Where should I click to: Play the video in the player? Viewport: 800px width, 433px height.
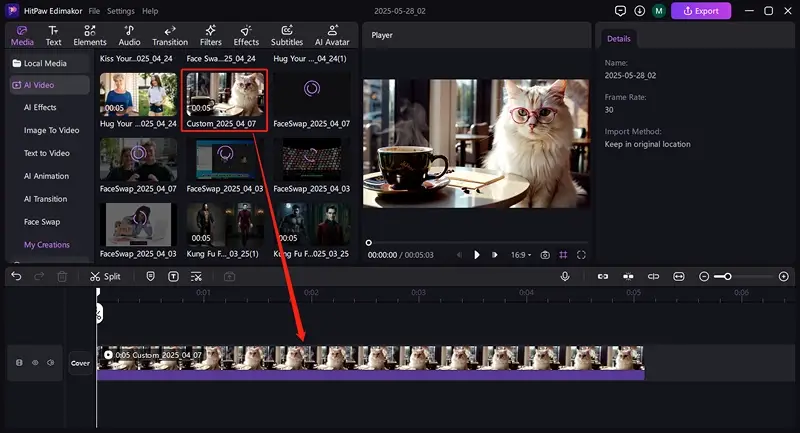point(477,254)
